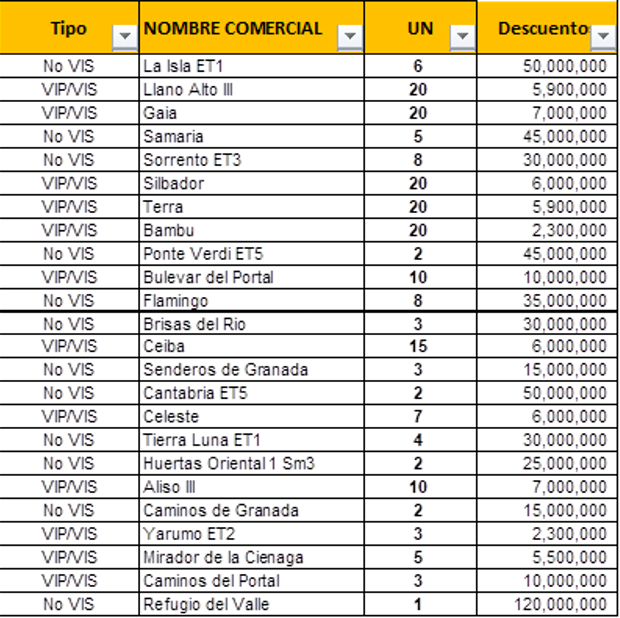Select the Refugio del Valle cell
The height and width of the screenshot is (618, 620).
click(x=251, y=605)
